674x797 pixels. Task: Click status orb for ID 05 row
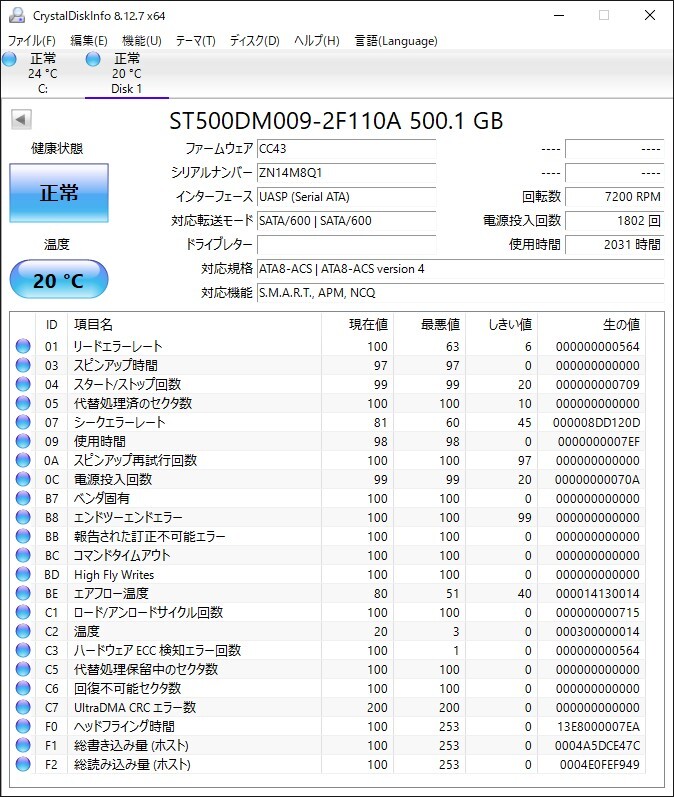coord(23,403)
